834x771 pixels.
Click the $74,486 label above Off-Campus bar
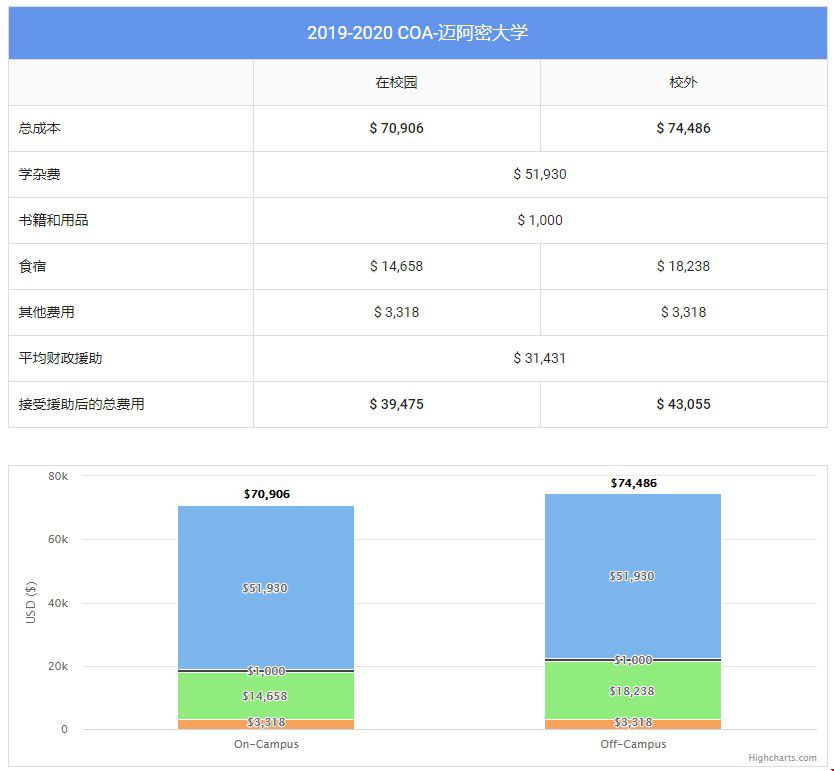click(632, 483)
